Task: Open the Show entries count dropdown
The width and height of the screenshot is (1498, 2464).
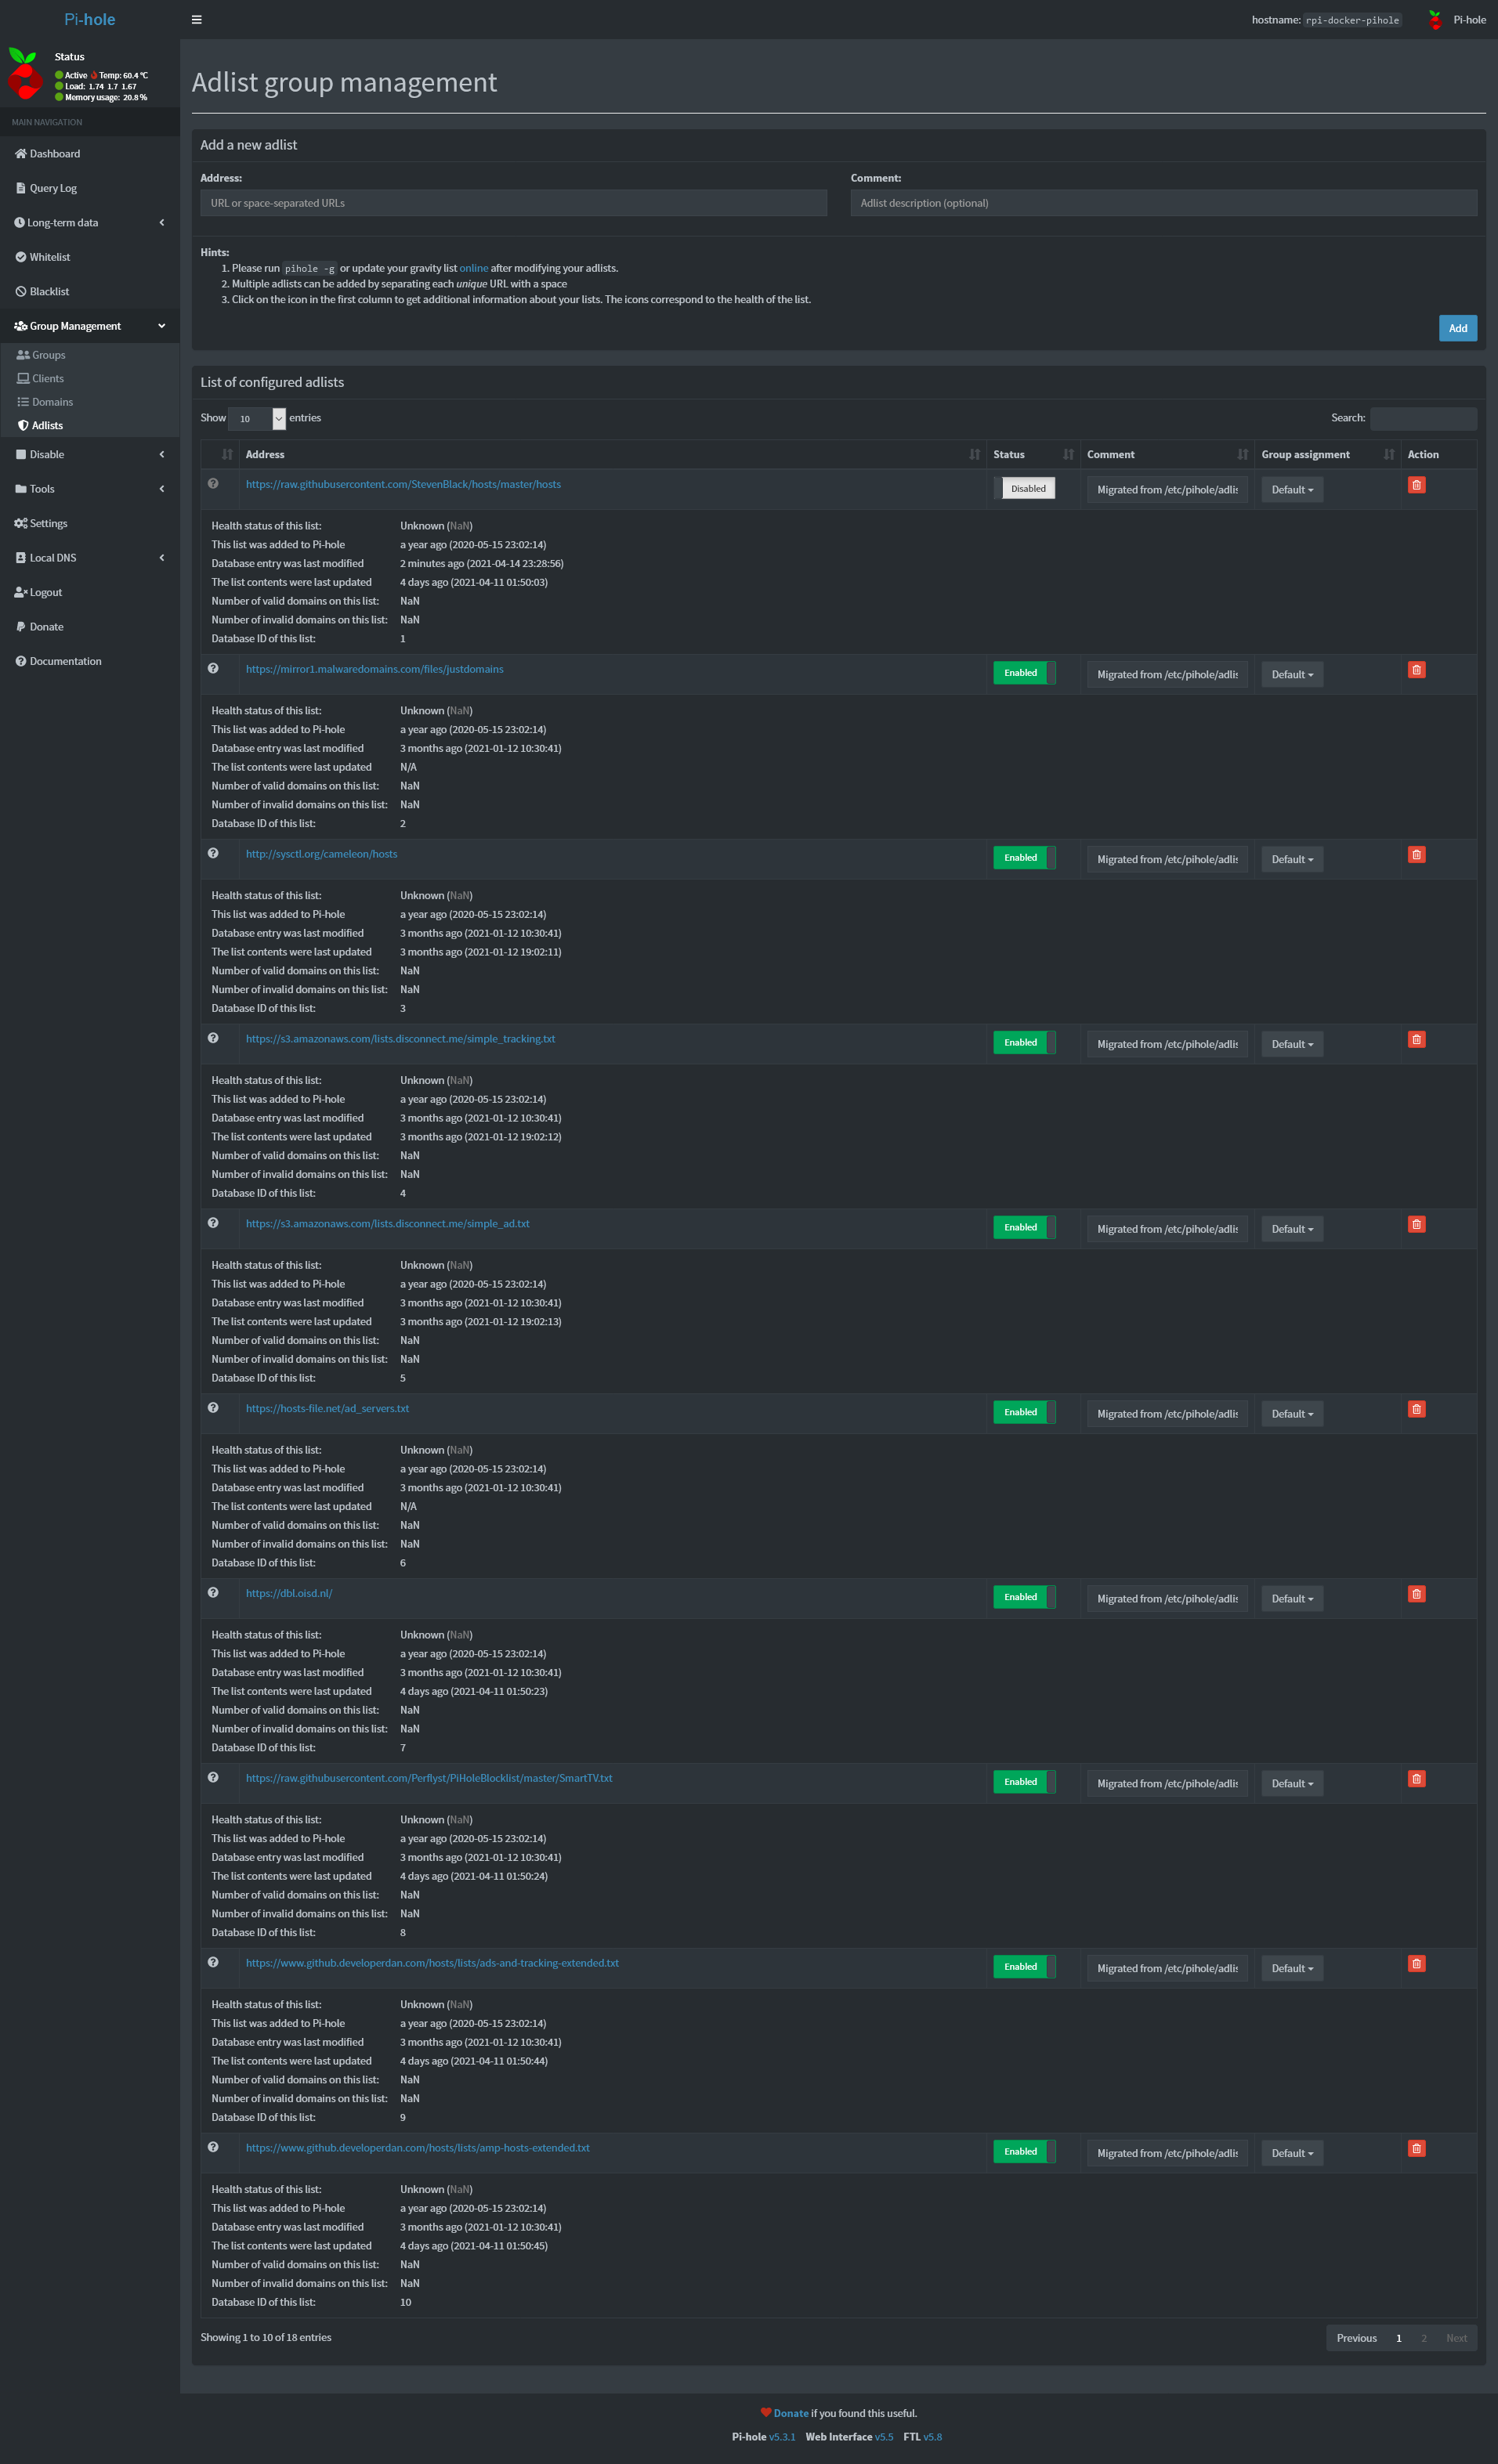Action: (x=257, y=419)
